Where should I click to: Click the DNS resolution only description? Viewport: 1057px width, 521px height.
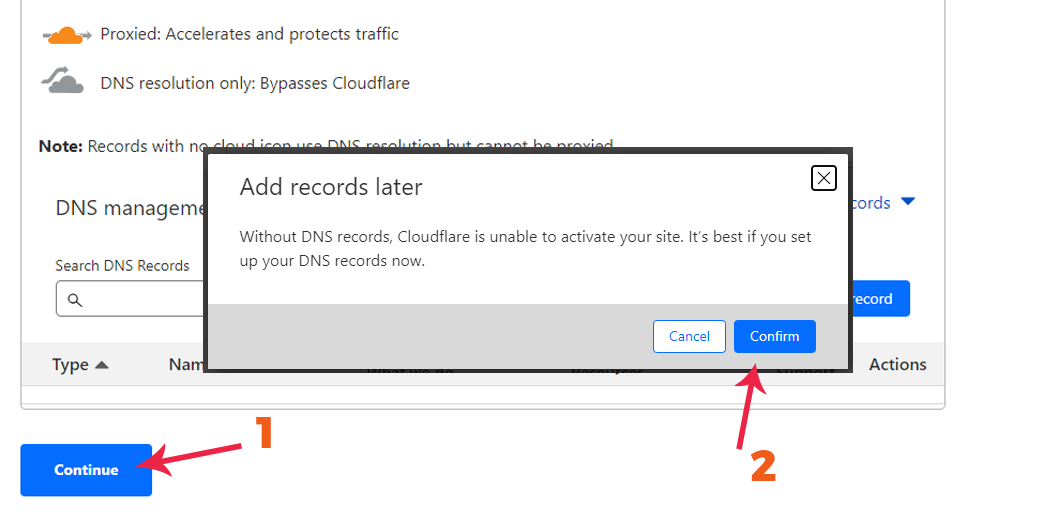(255, 83)
